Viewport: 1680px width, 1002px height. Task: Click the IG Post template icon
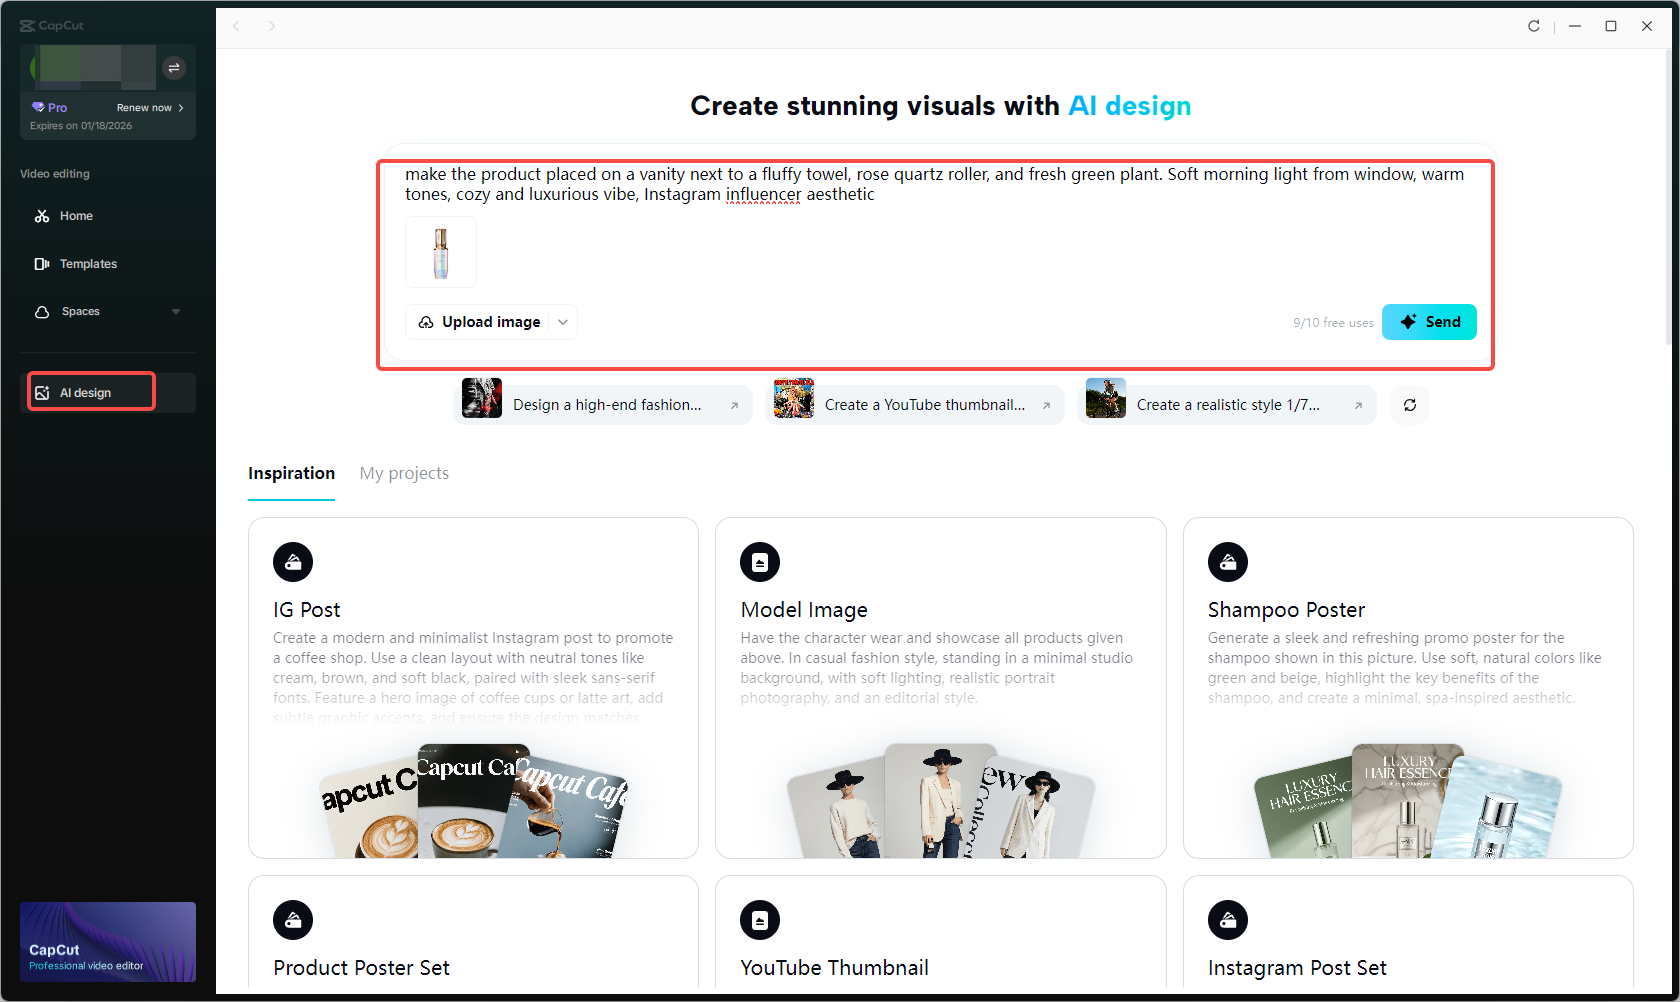coord(293,562)
